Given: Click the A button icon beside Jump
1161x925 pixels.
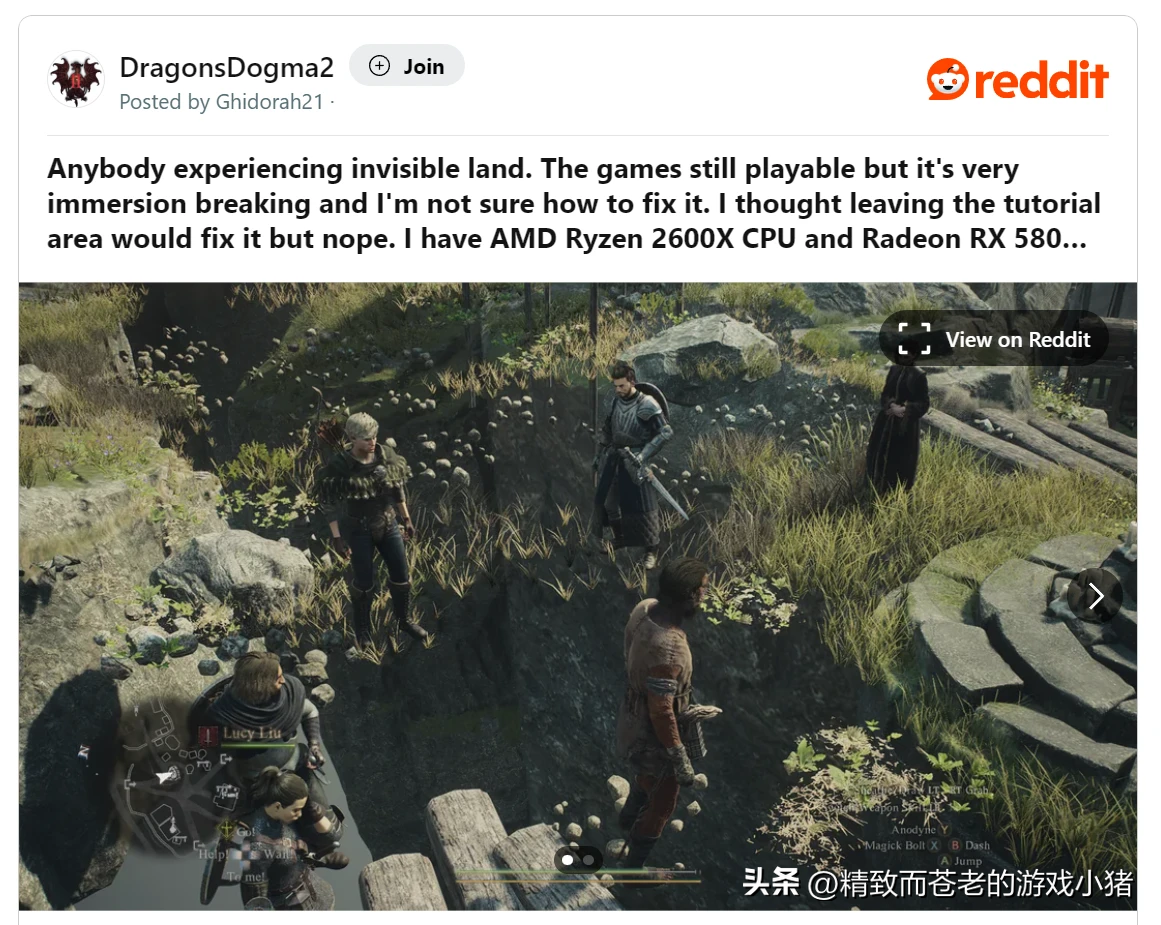Looking at the screenshot, I should (x=945, y=861).
